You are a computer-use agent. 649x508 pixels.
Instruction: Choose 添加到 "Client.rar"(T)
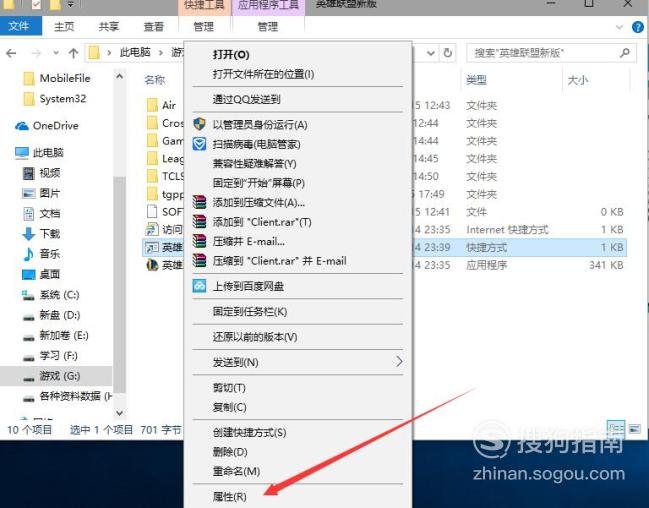click(262, 222)
